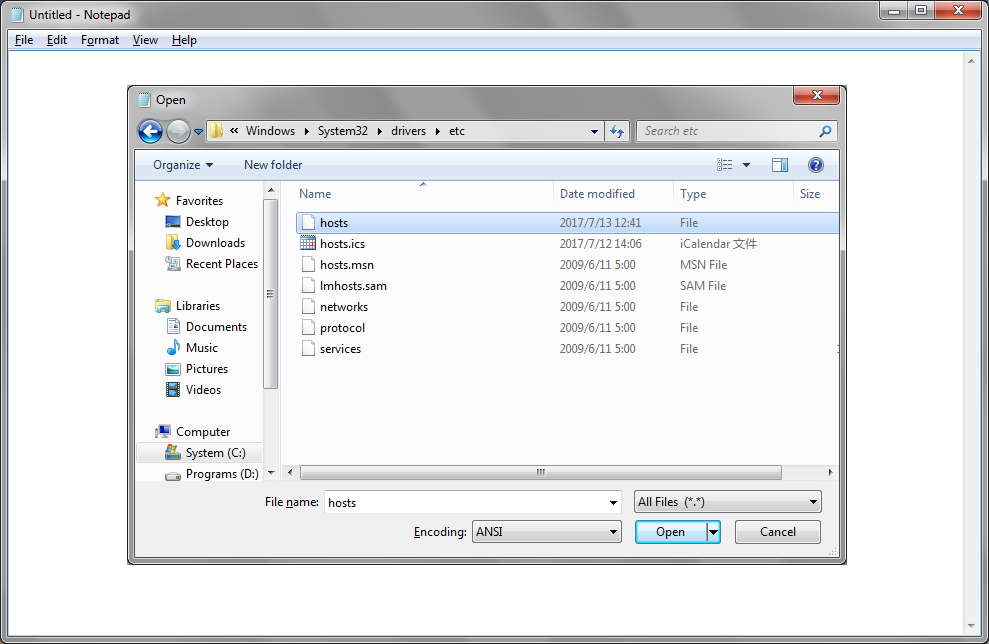Viewport: 989px width, 644px height.
Task: Open the All Files (*.*) type dropdown
Action: point(727,501)
